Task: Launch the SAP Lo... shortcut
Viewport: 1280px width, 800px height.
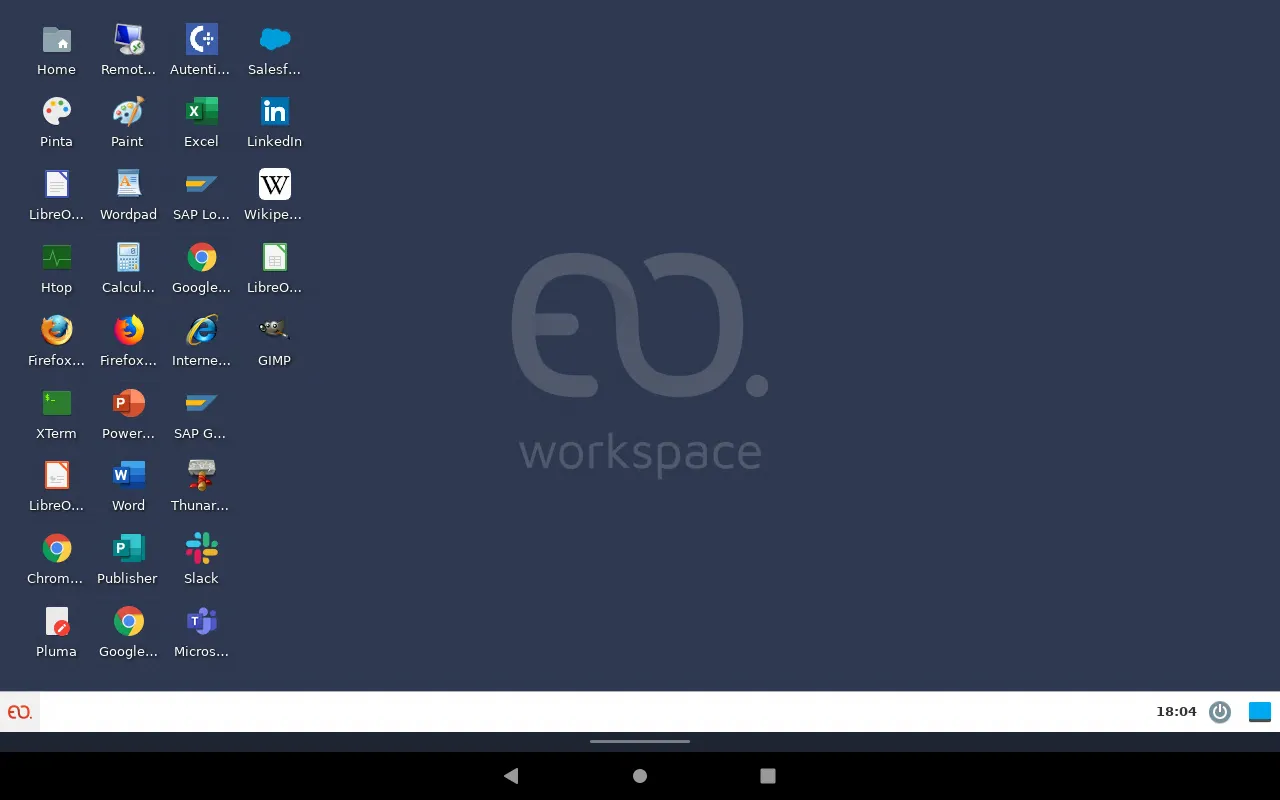Action: point(201,185)
